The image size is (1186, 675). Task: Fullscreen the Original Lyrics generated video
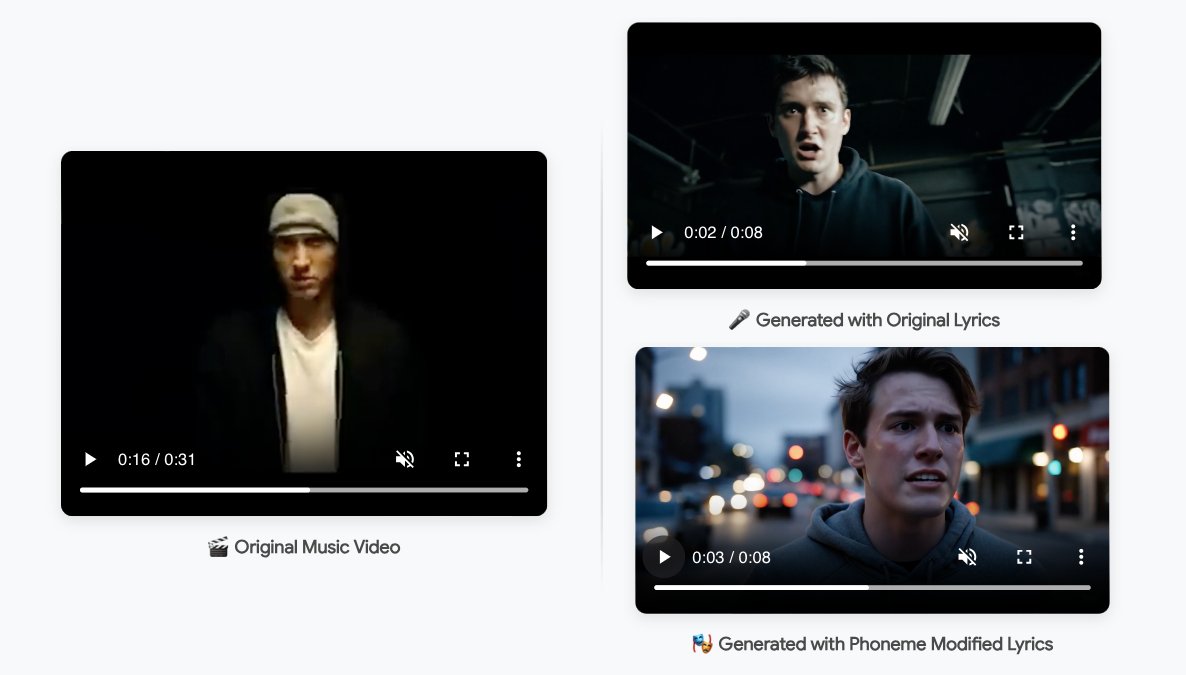pos(1016,232)
